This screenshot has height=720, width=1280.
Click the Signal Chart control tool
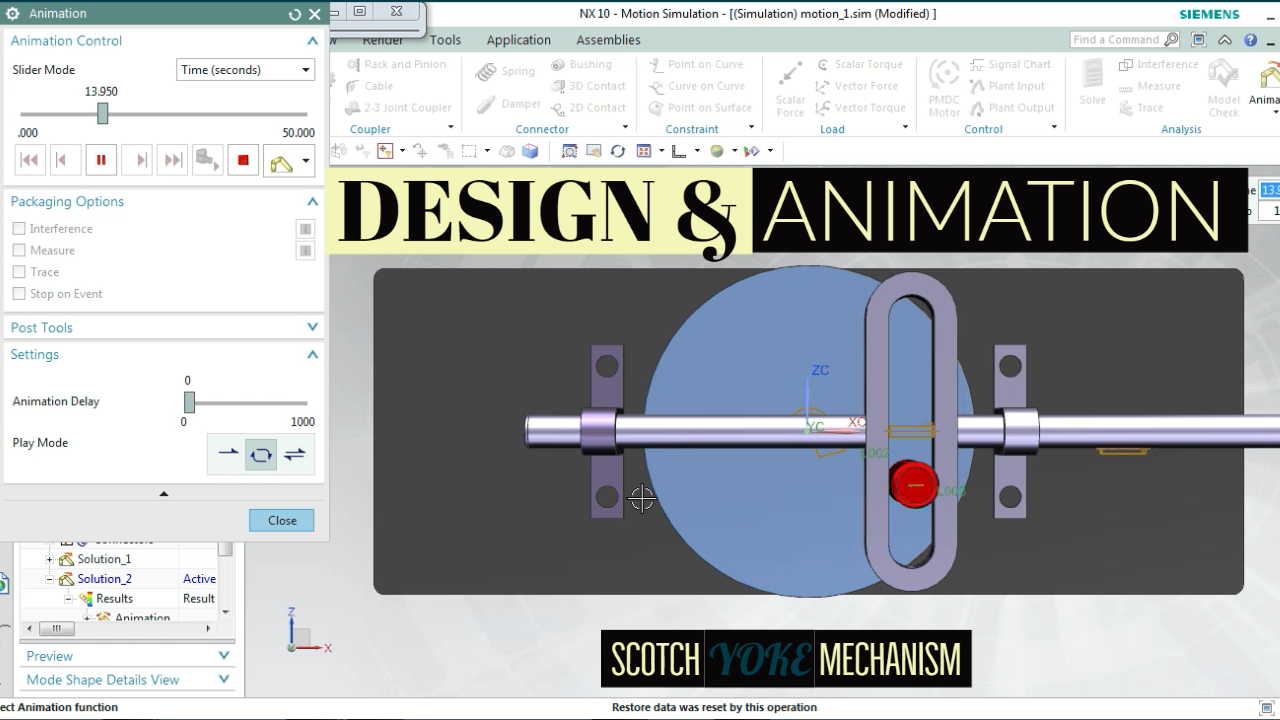point(1010,64)
